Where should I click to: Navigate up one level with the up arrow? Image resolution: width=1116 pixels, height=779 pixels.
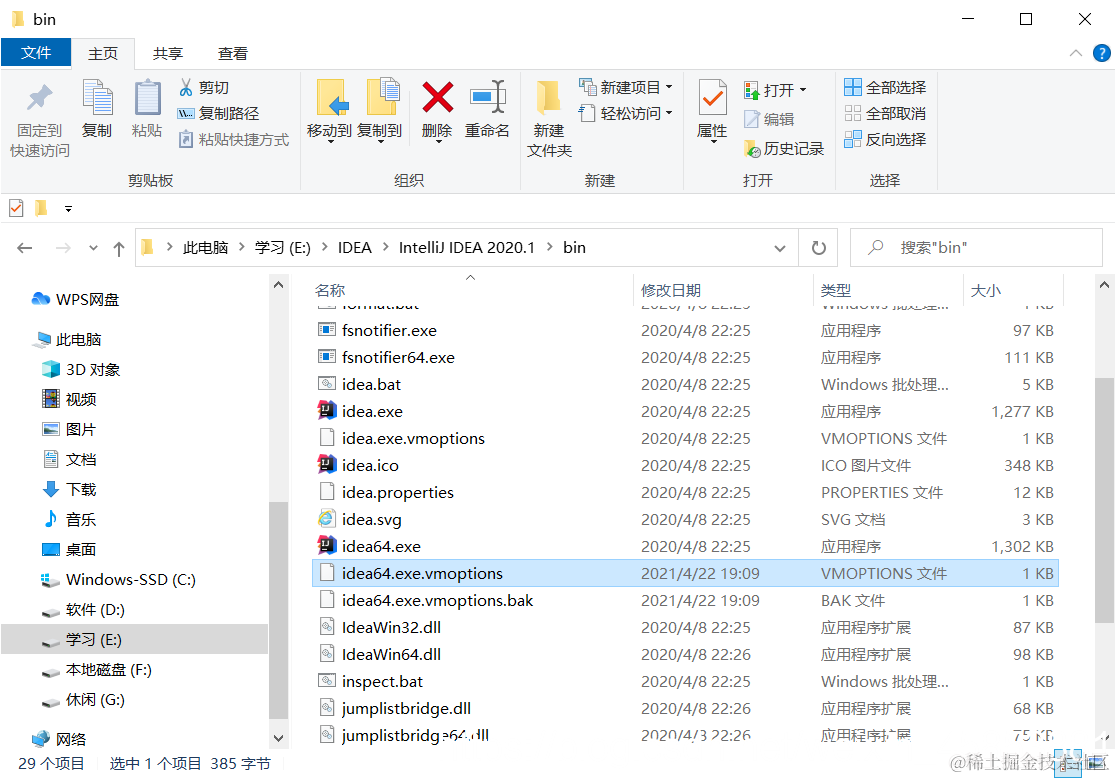click(x=119, y=247)
